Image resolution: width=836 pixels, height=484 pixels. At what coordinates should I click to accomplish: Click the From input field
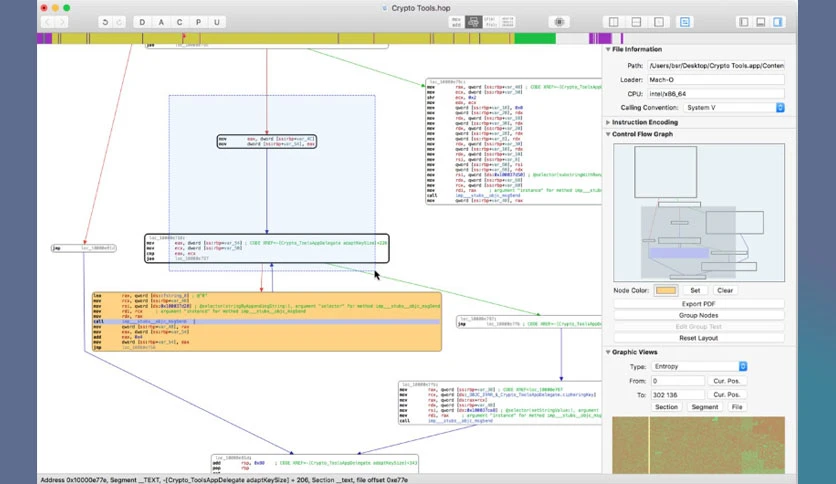pyautogui.click(x=678, y=381)
